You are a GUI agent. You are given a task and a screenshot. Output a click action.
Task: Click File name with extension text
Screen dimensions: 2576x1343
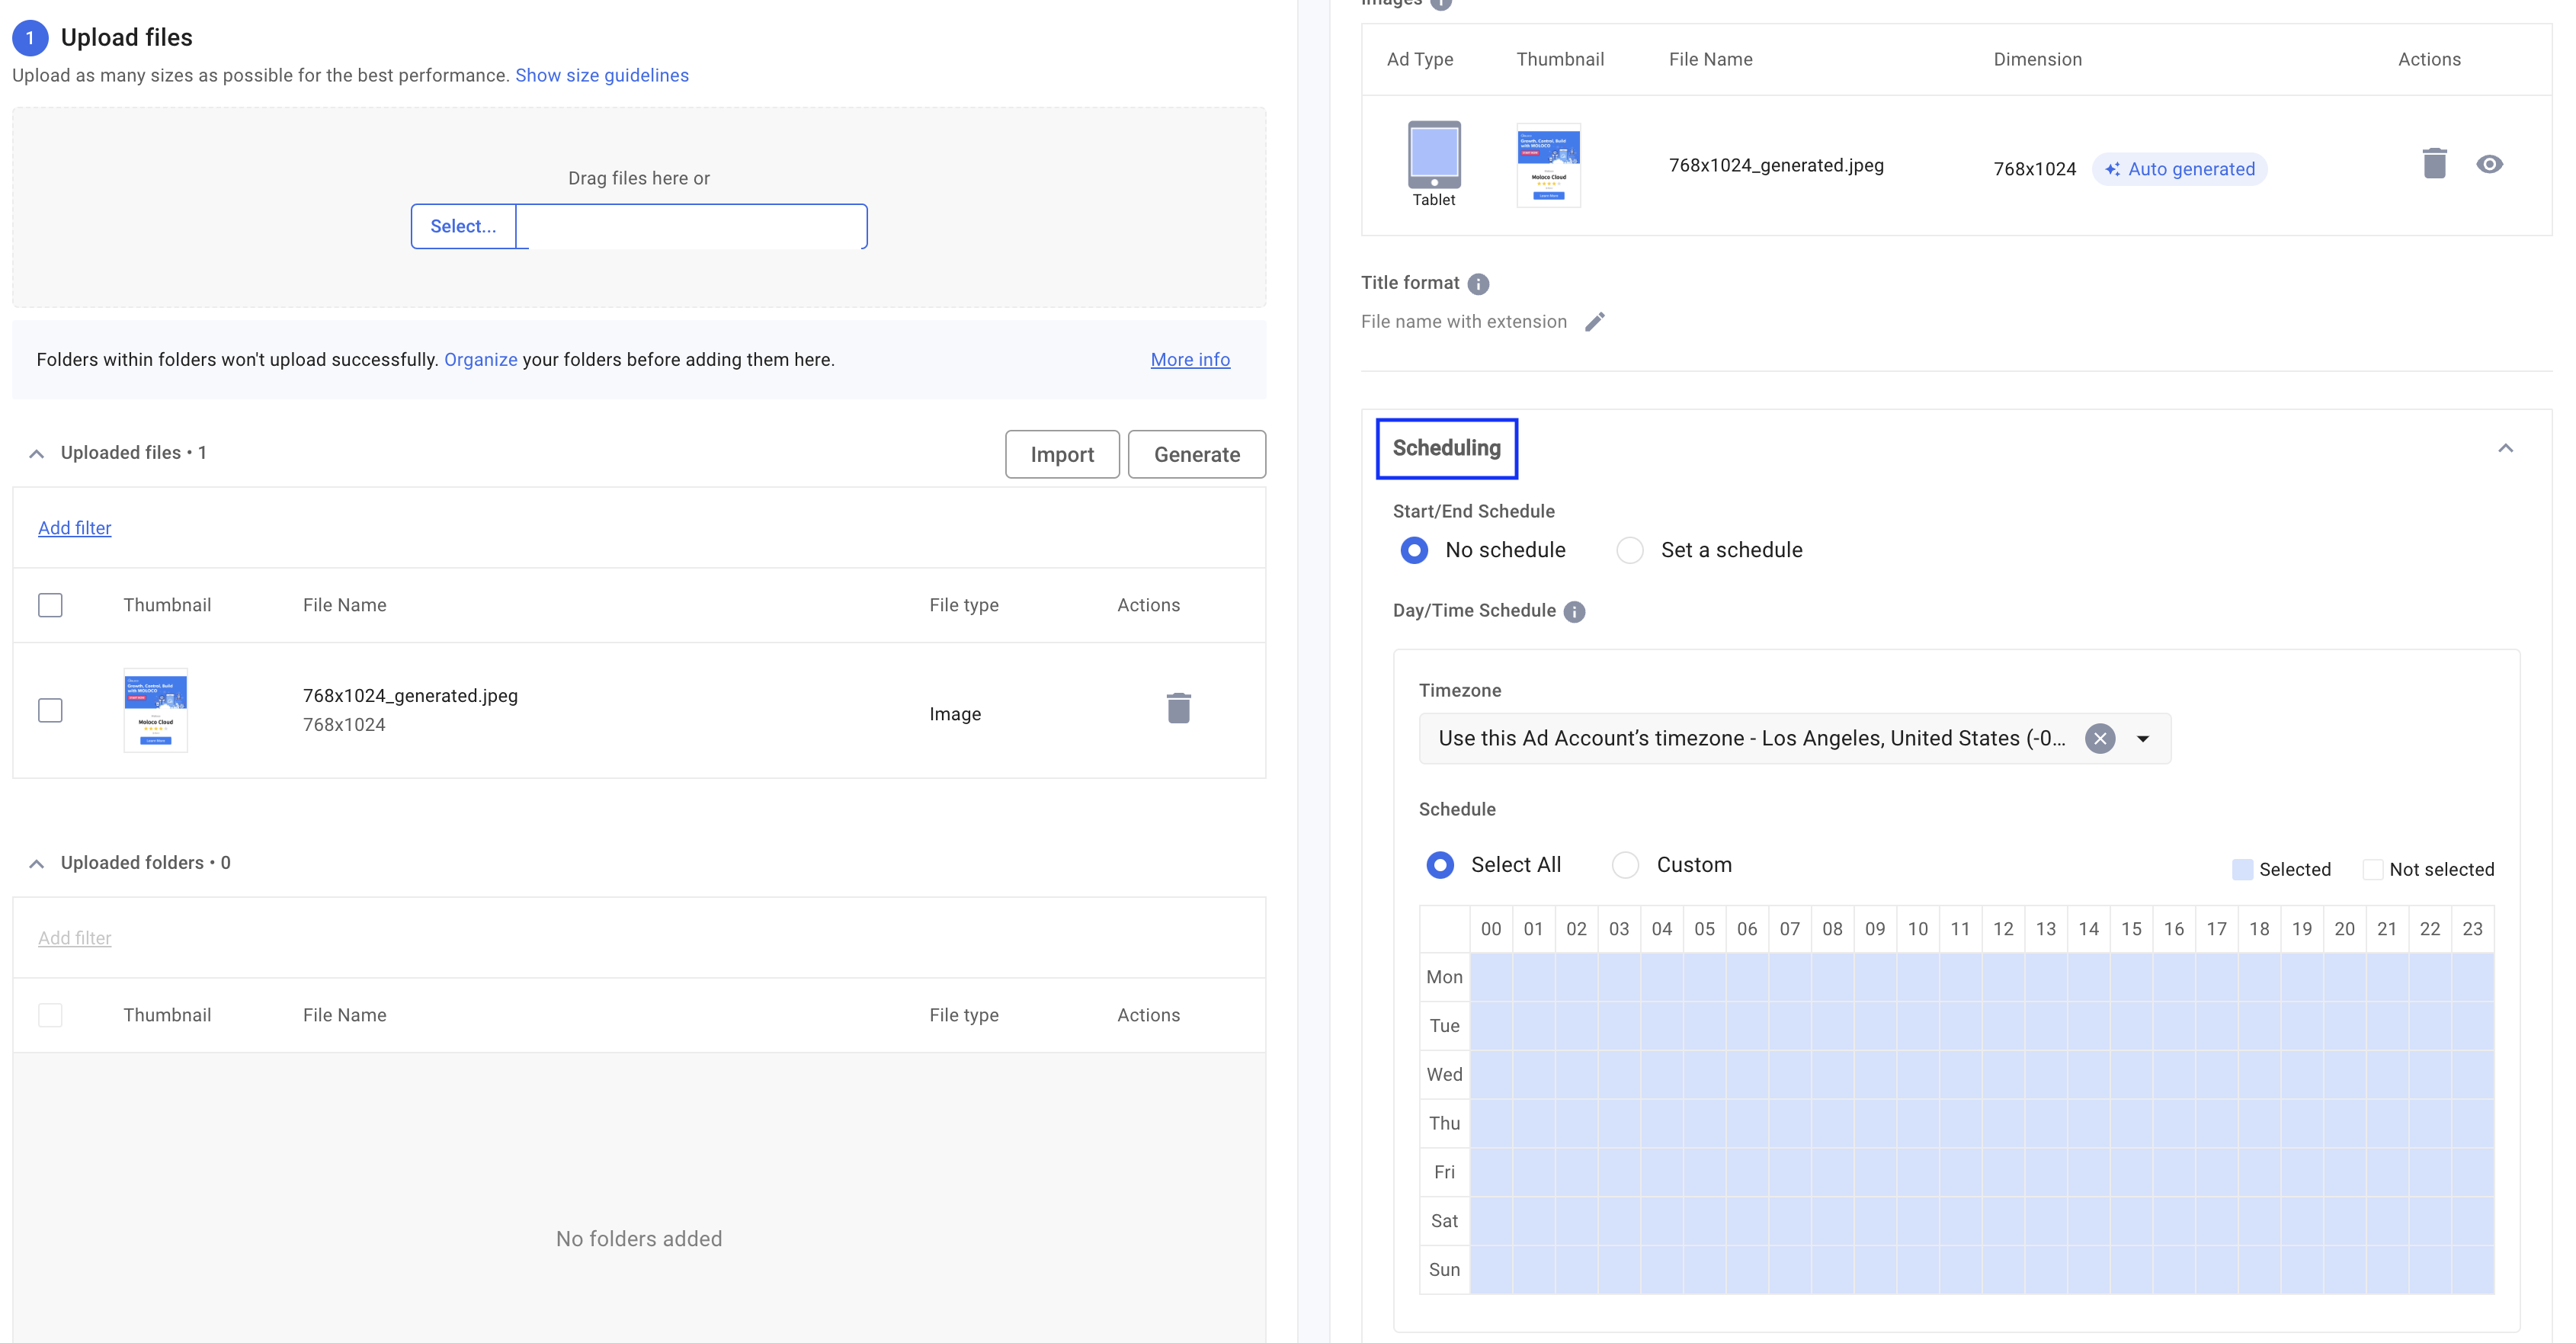(x=1463, y=322)
